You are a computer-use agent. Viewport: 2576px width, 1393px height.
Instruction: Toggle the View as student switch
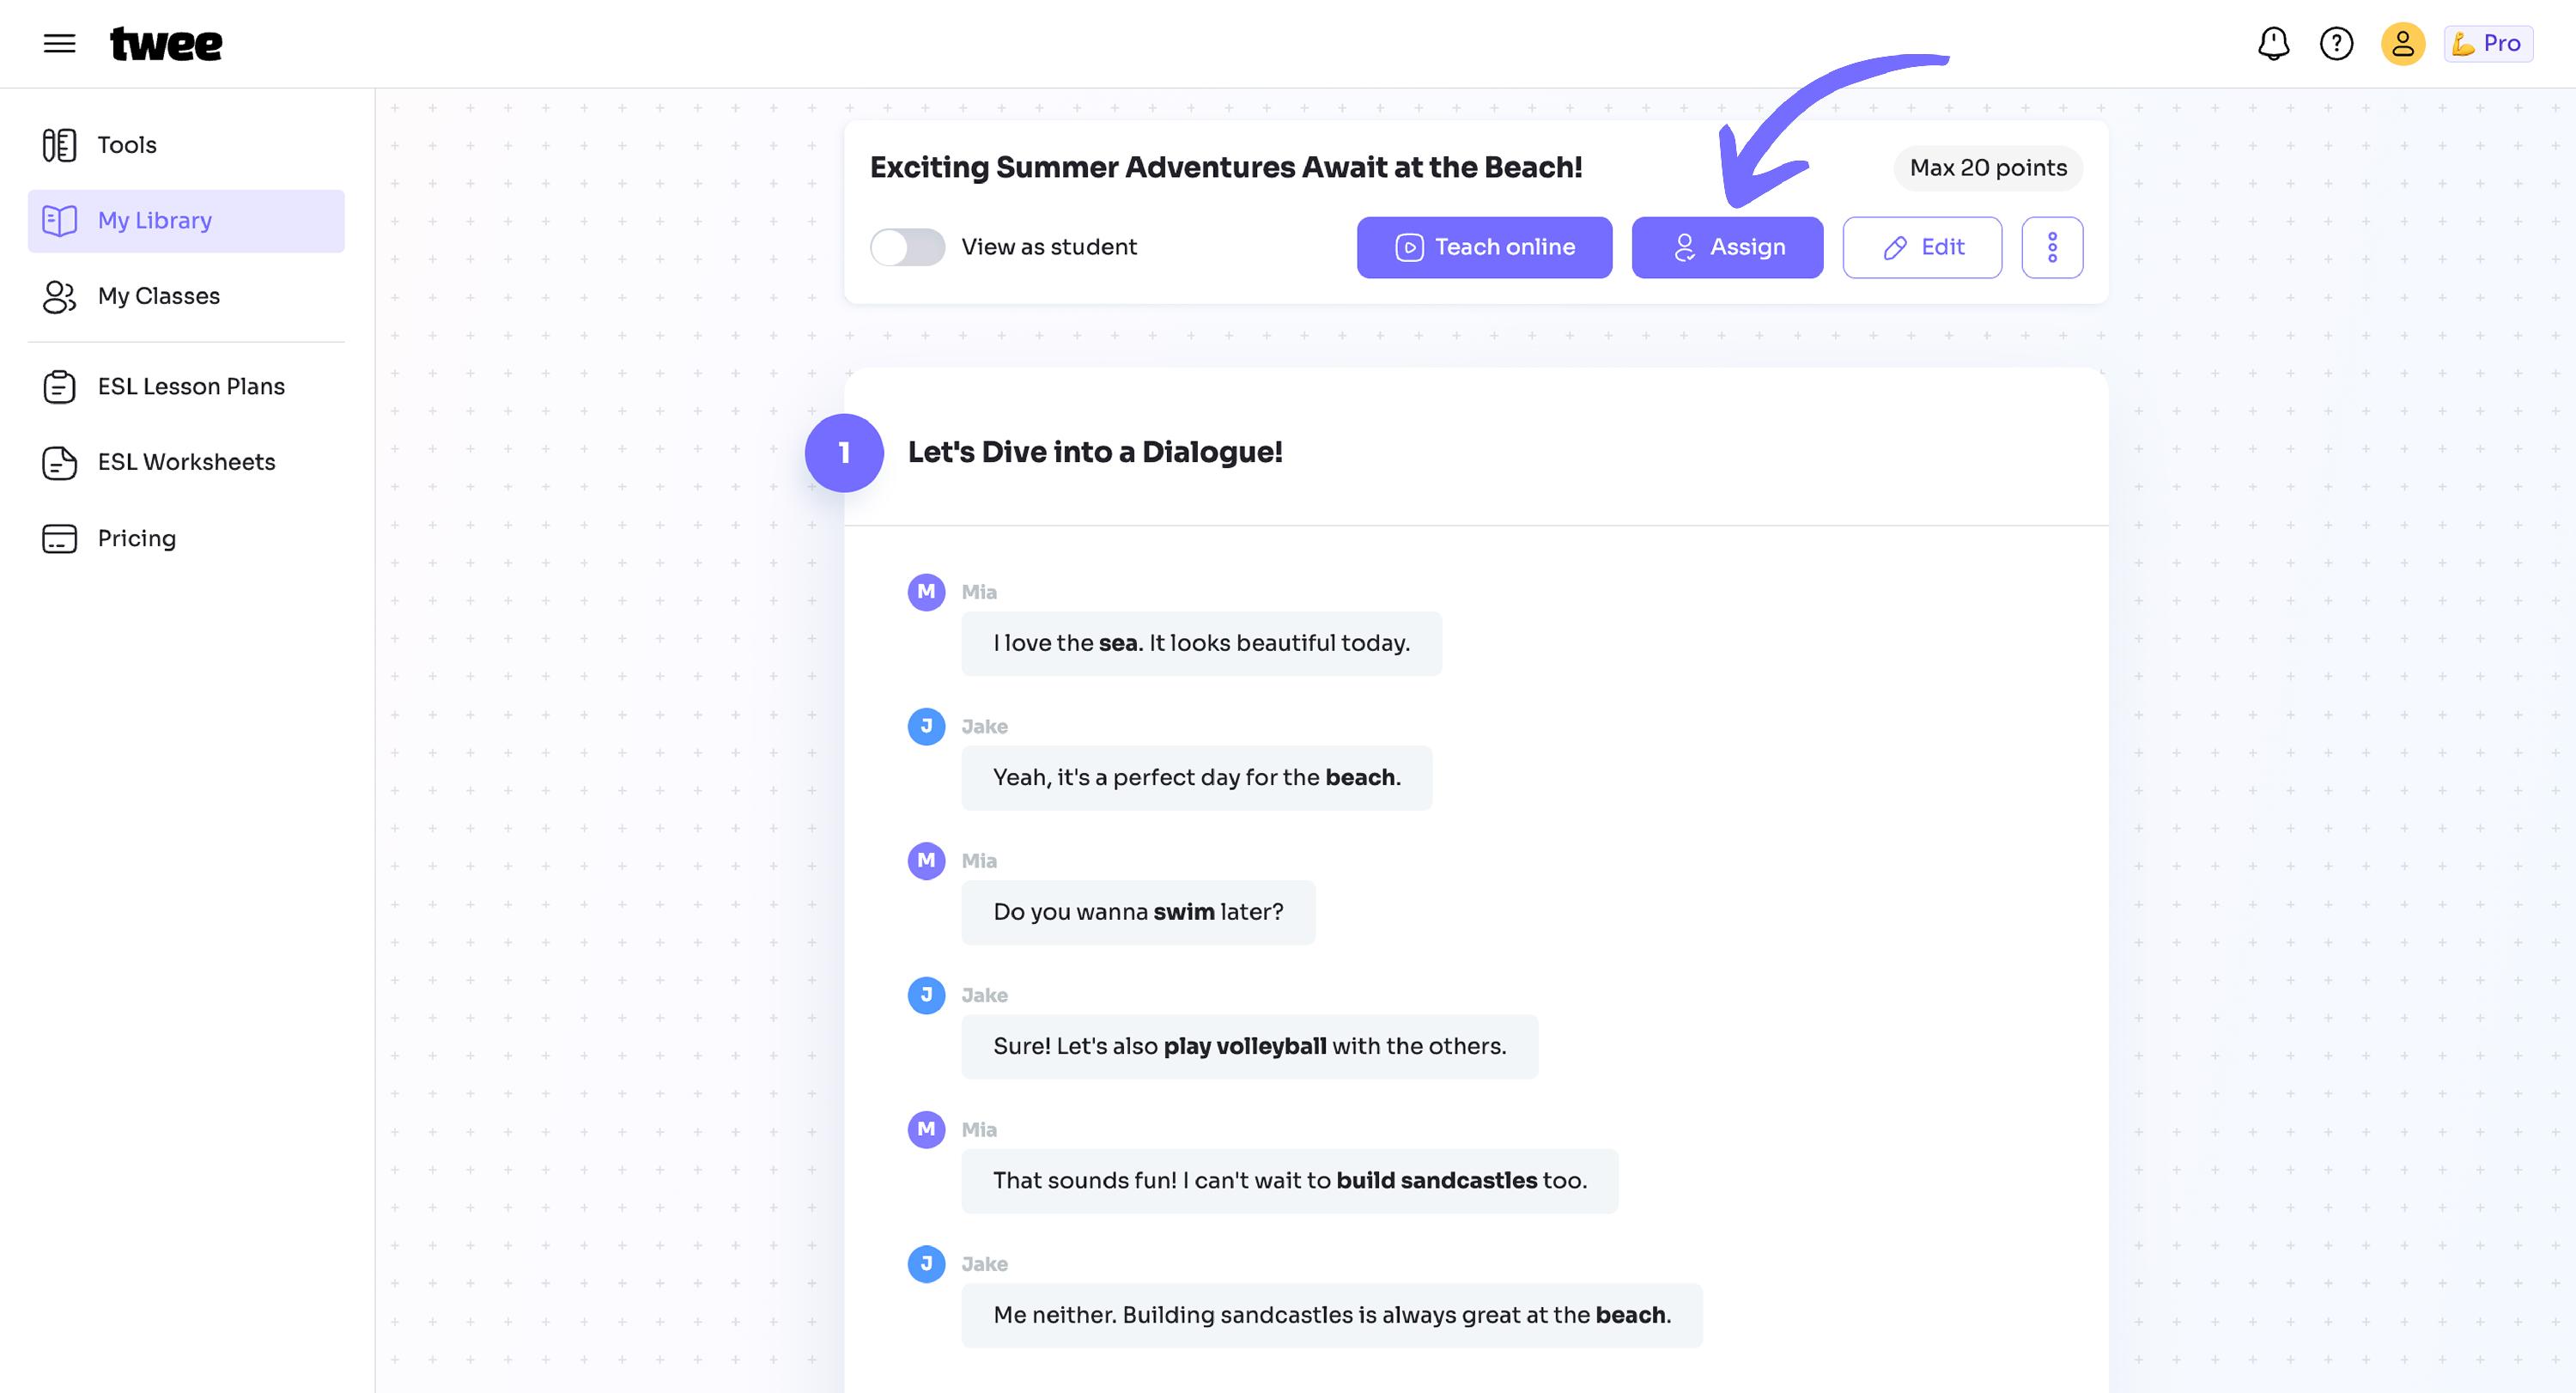907,247
